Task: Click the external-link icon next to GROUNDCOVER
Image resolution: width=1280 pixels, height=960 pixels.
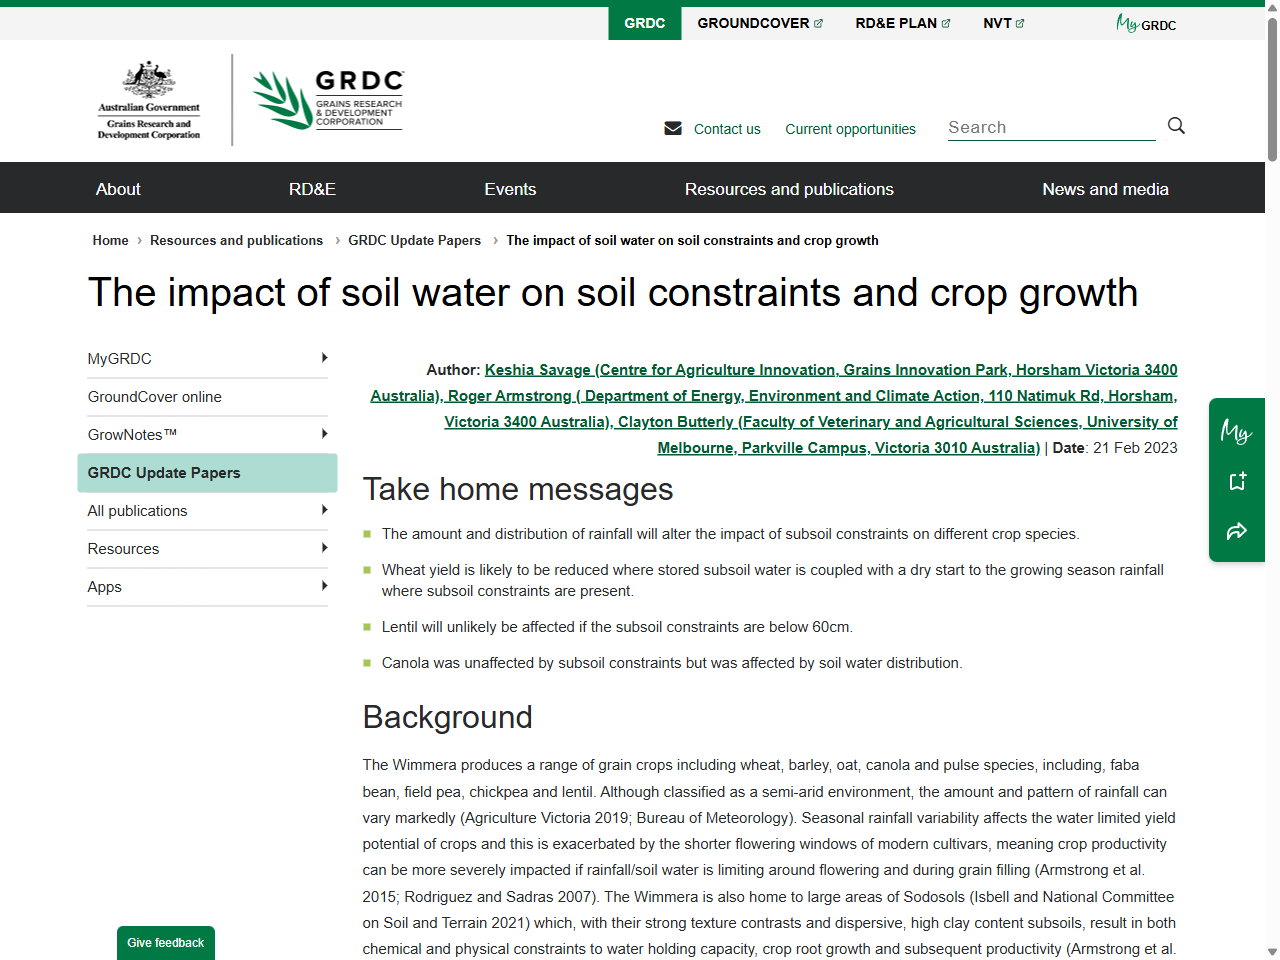Action: point(818,22)
